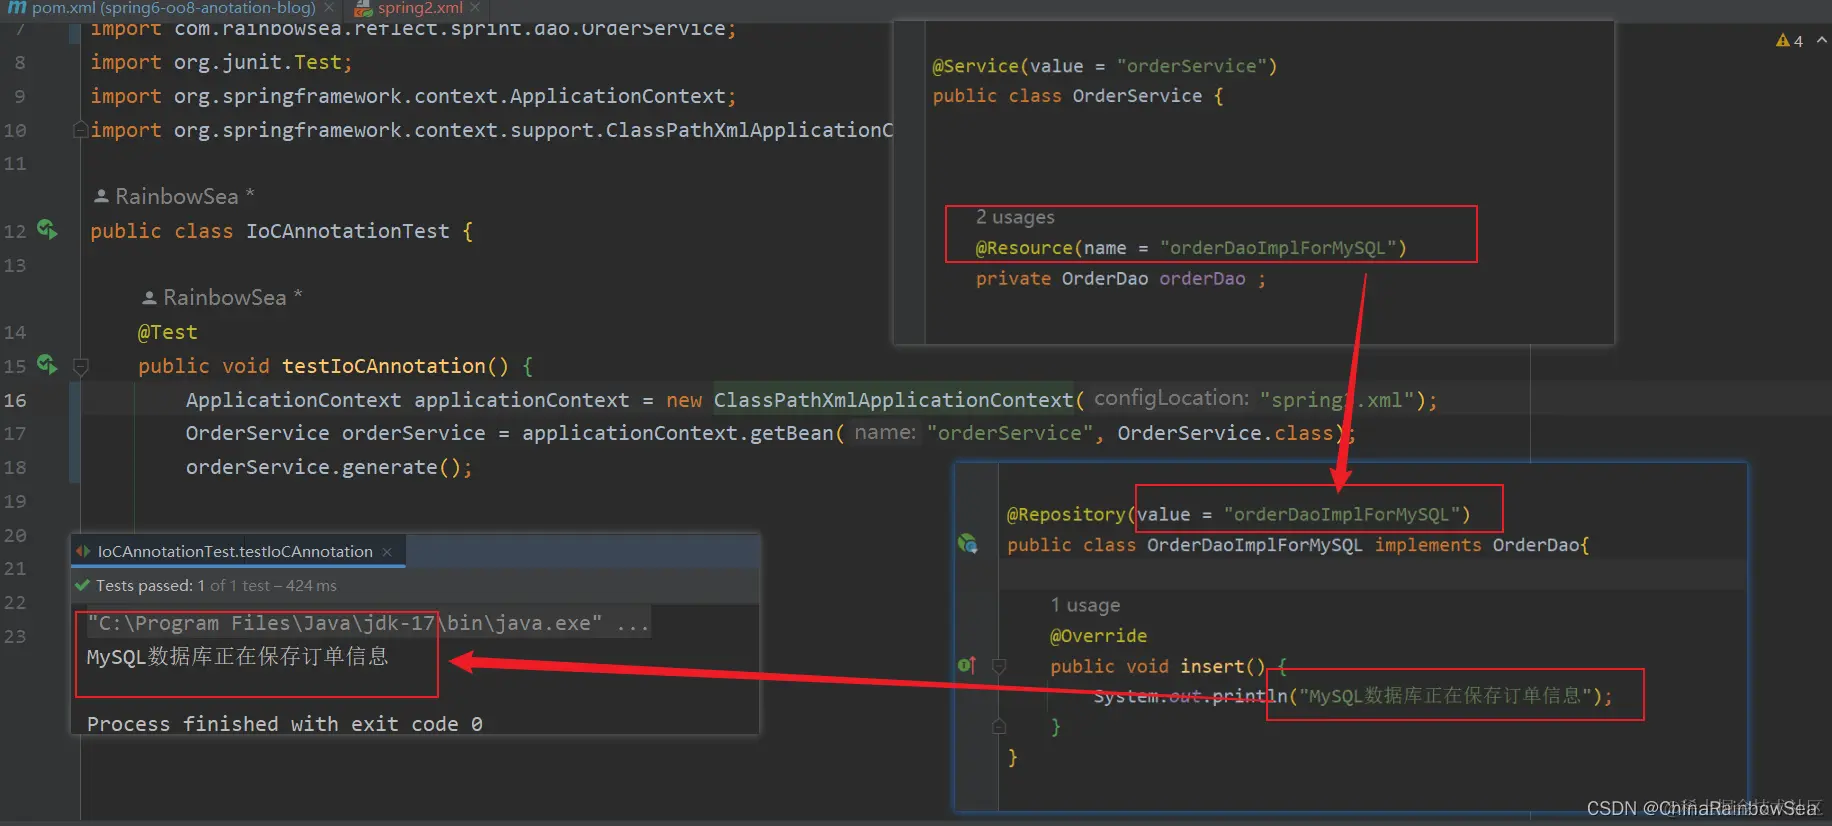Image resolution: width=1832 pixels, height=826 pixels.
Task: Click the testIoCAnnotation method name
Action: 384,366
